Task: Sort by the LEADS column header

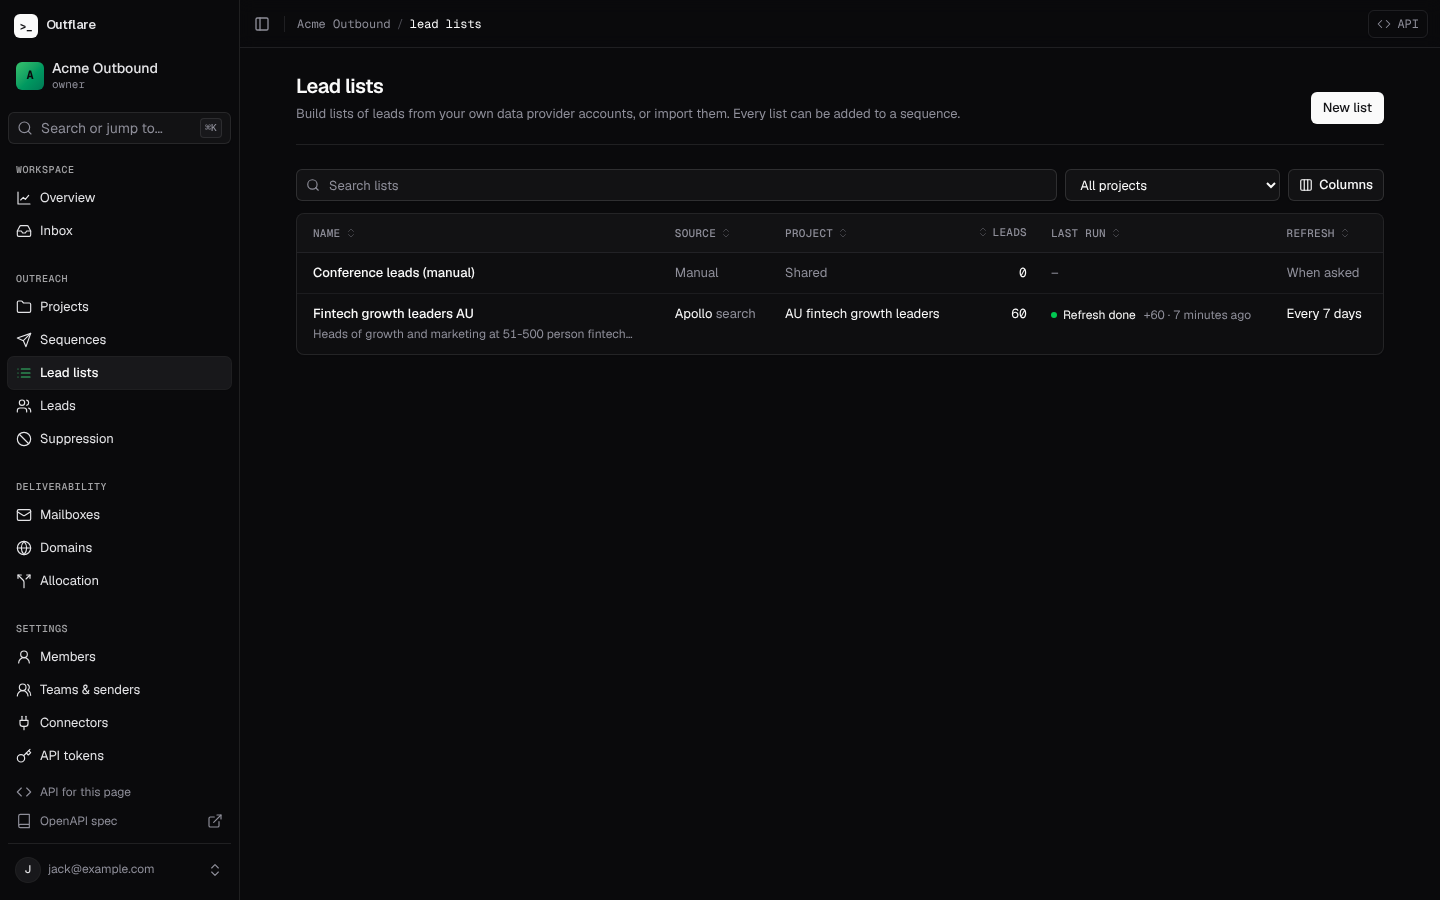Action: point(1002,233)
